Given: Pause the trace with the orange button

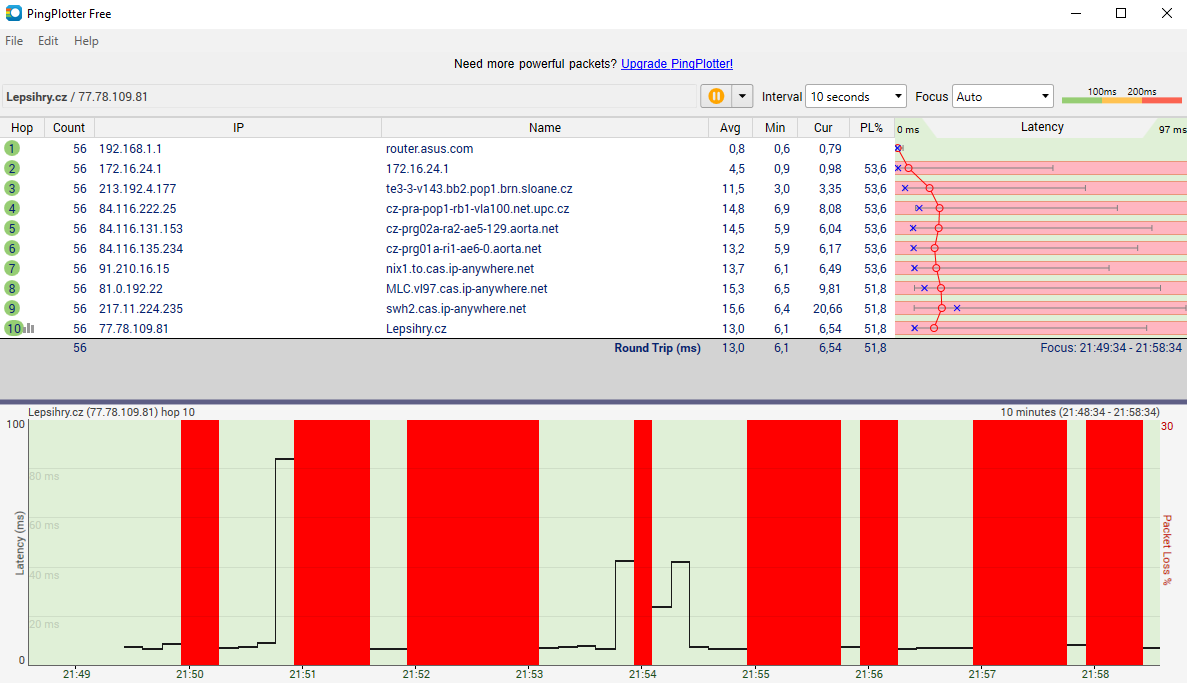Looking at the screenshot, I should (x=716, y=96).
